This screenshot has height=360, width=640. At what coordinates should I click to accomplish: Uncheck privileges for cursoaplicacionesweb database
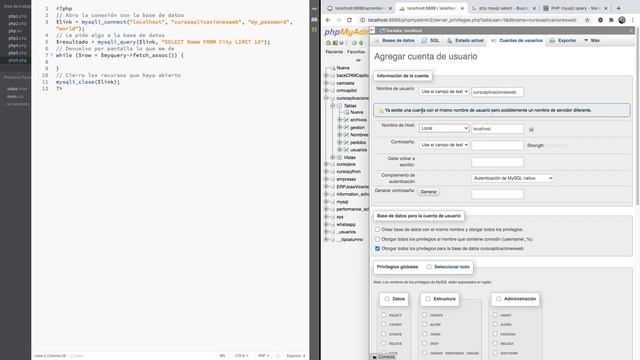pyautogui.click(x=378, y=249)
